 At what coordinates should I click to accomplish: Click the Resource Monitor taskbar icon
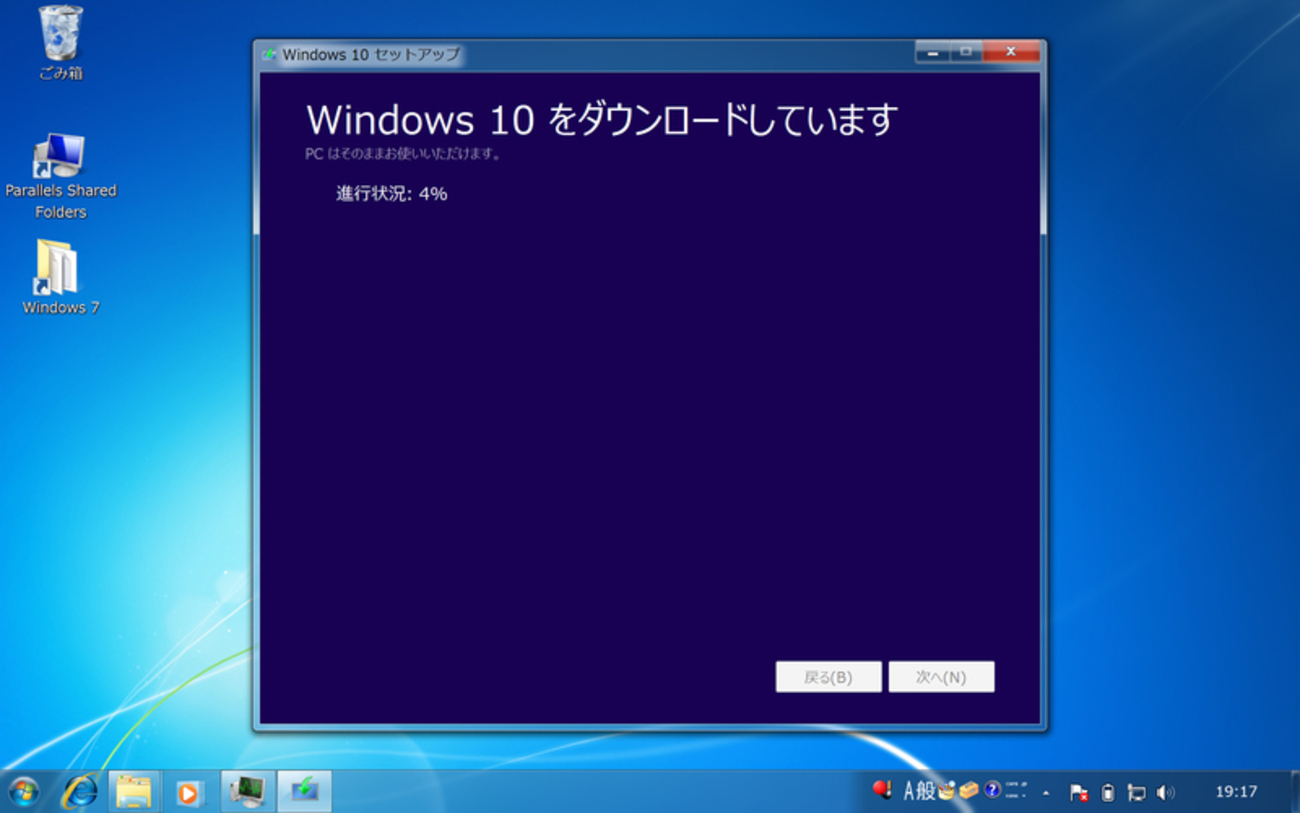coord(246,790)
